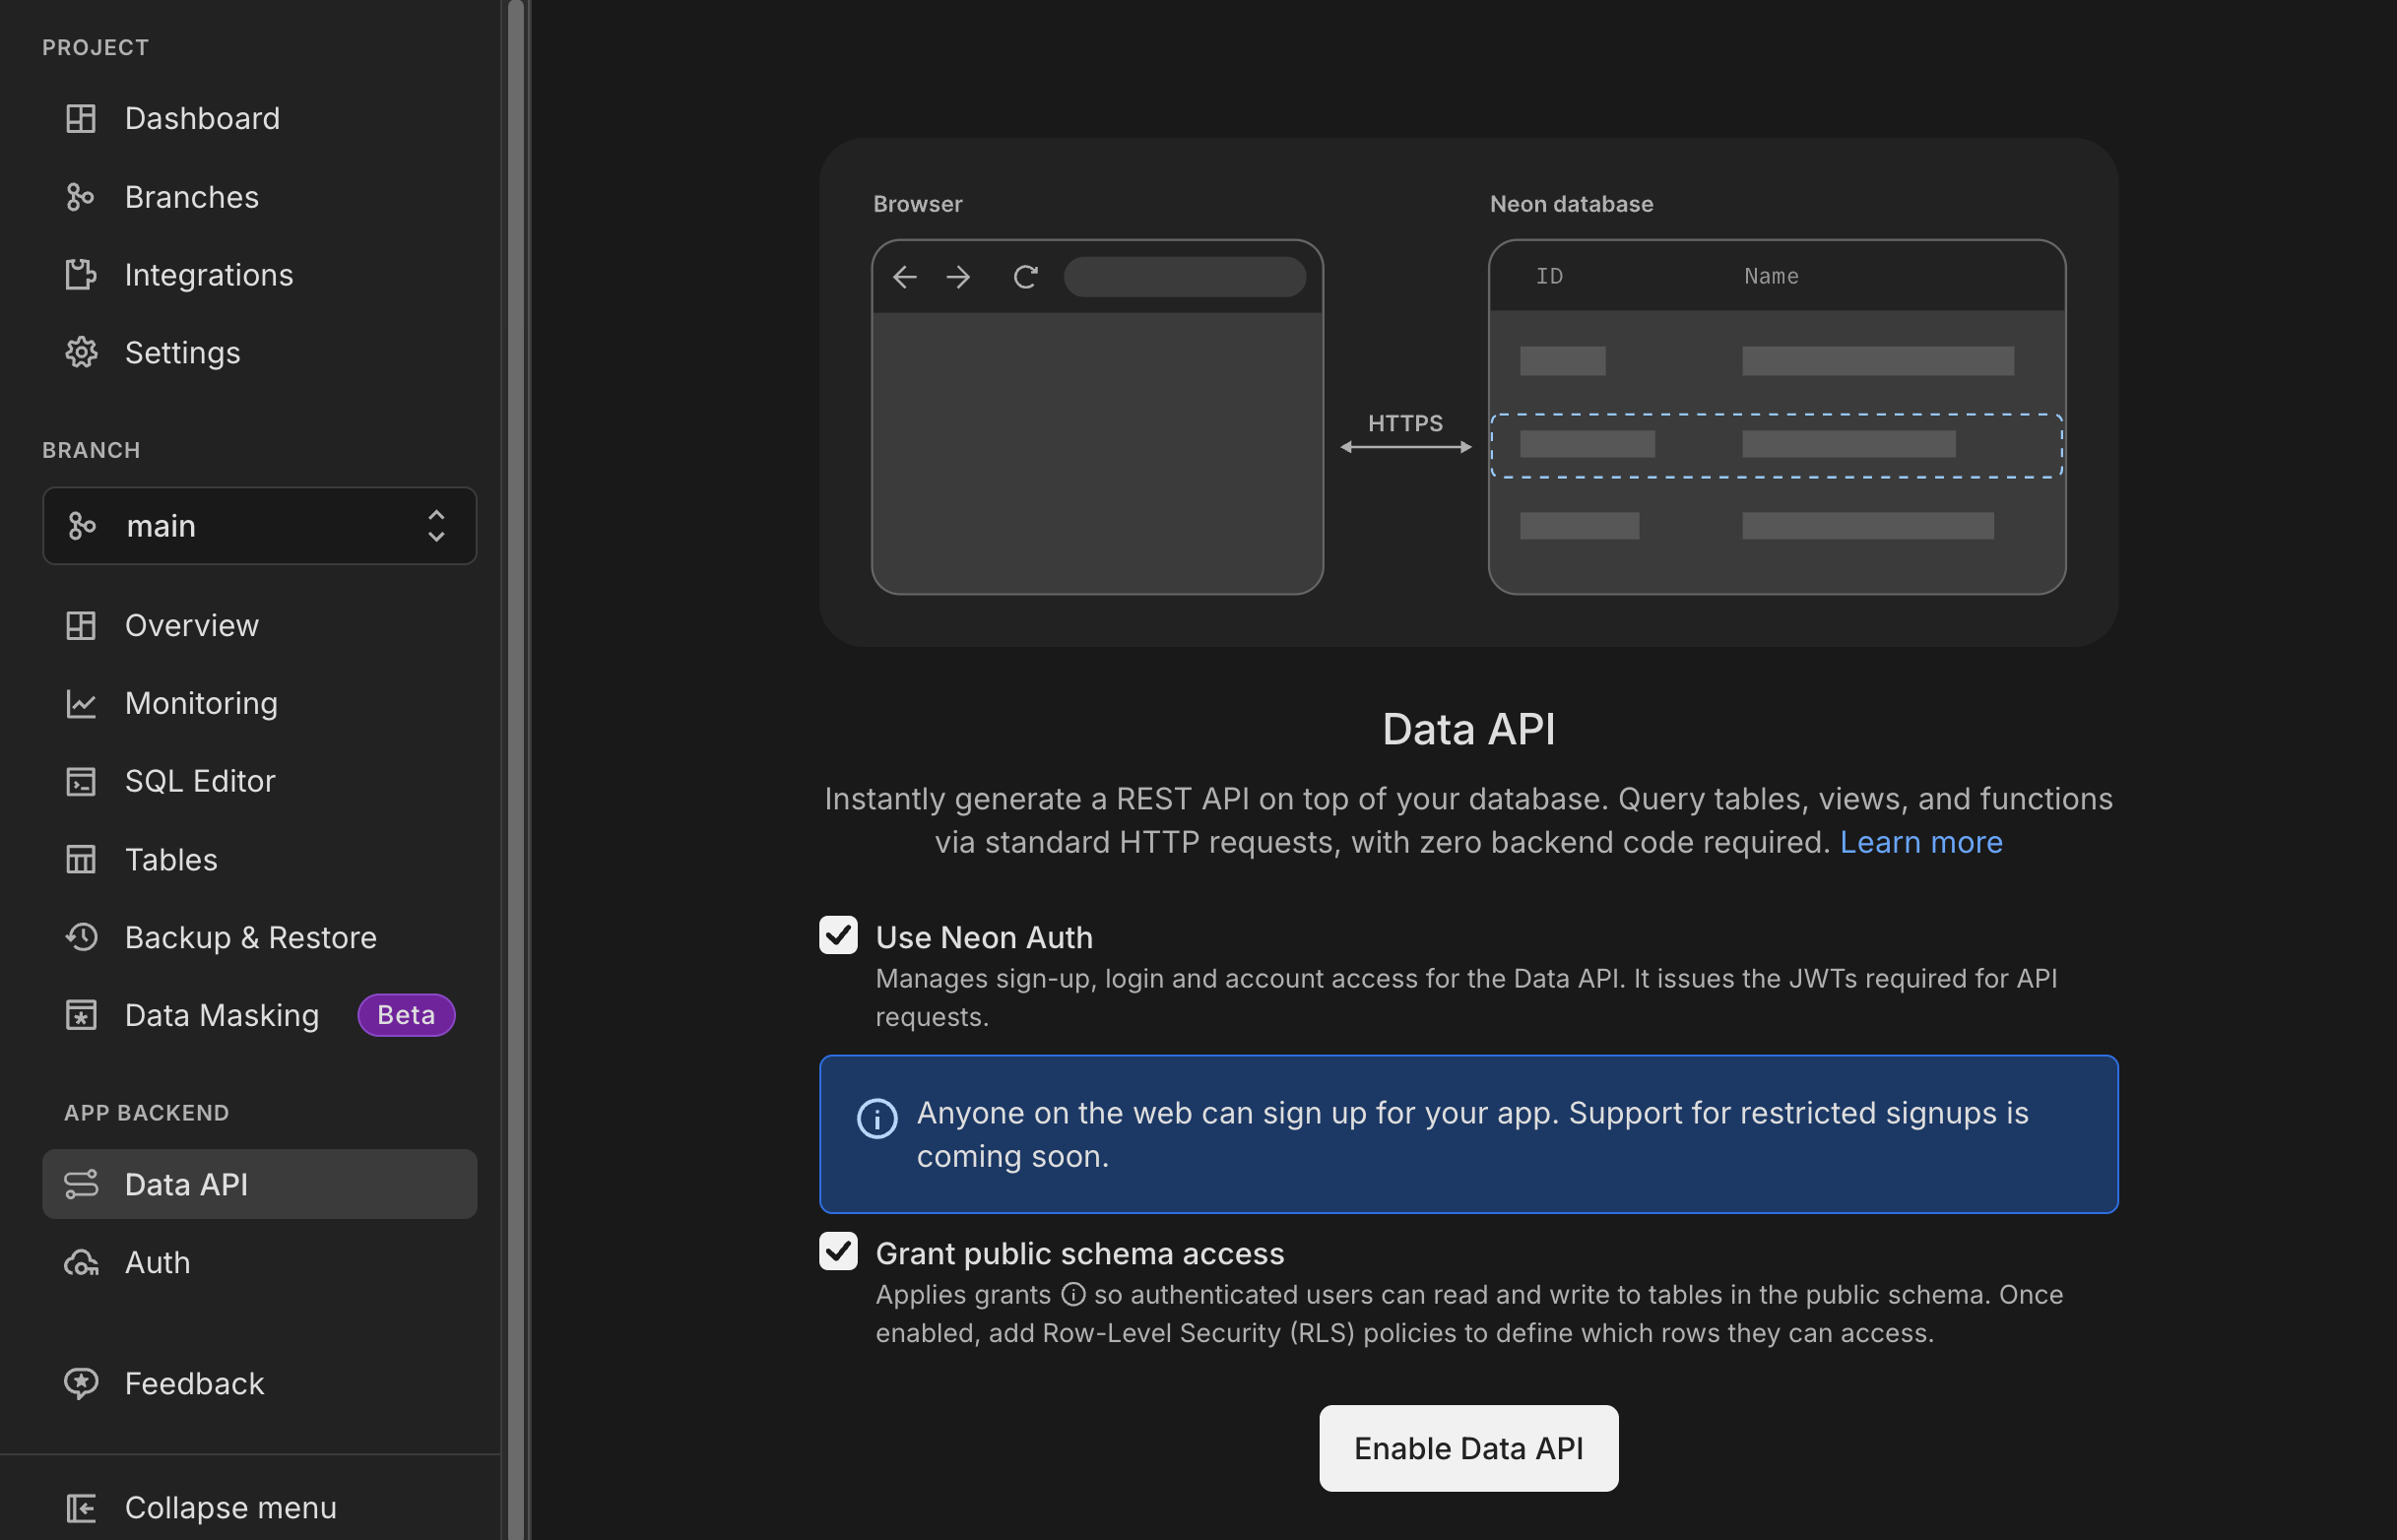This screenshot has height=1540, width=2397.
Task: Open the Dashboard page
Action: click(x=202, y=117)
